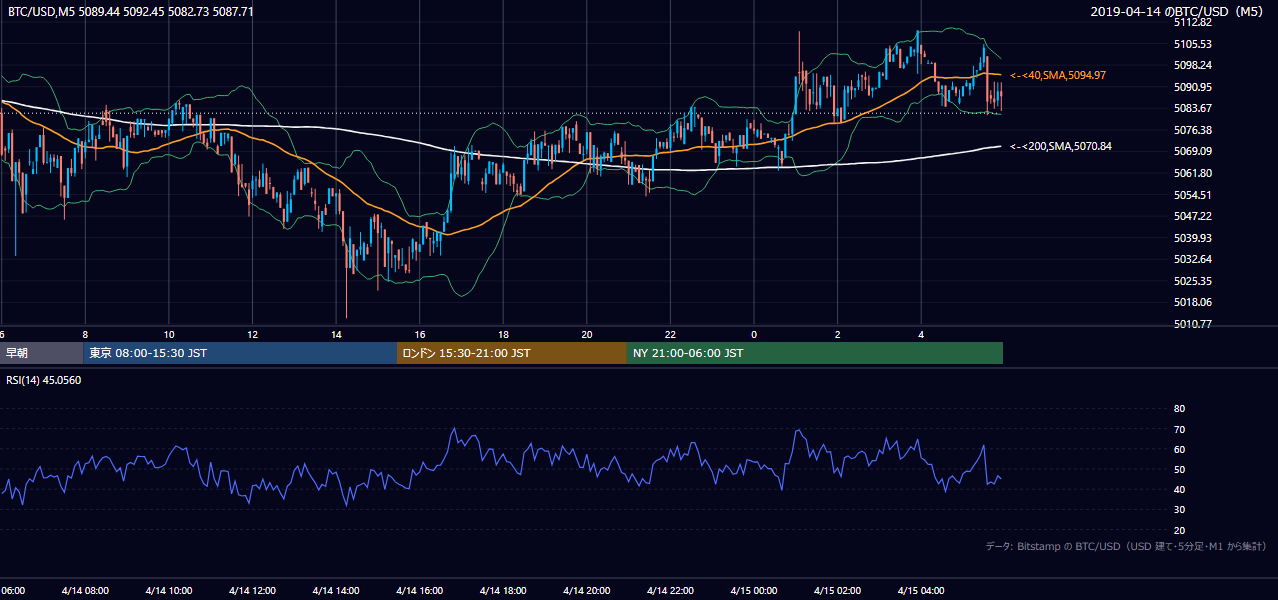Viewport: 1278px width, 600px height.
Task: Click RSI axis level 20
Action: (x=1179, y=530)
